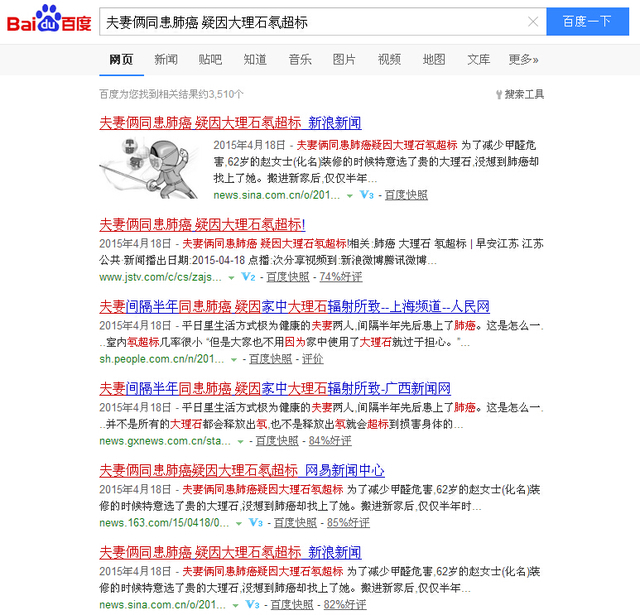Click the Baidu logo
This screenshot has width=640, height=615.
(49, 19)
